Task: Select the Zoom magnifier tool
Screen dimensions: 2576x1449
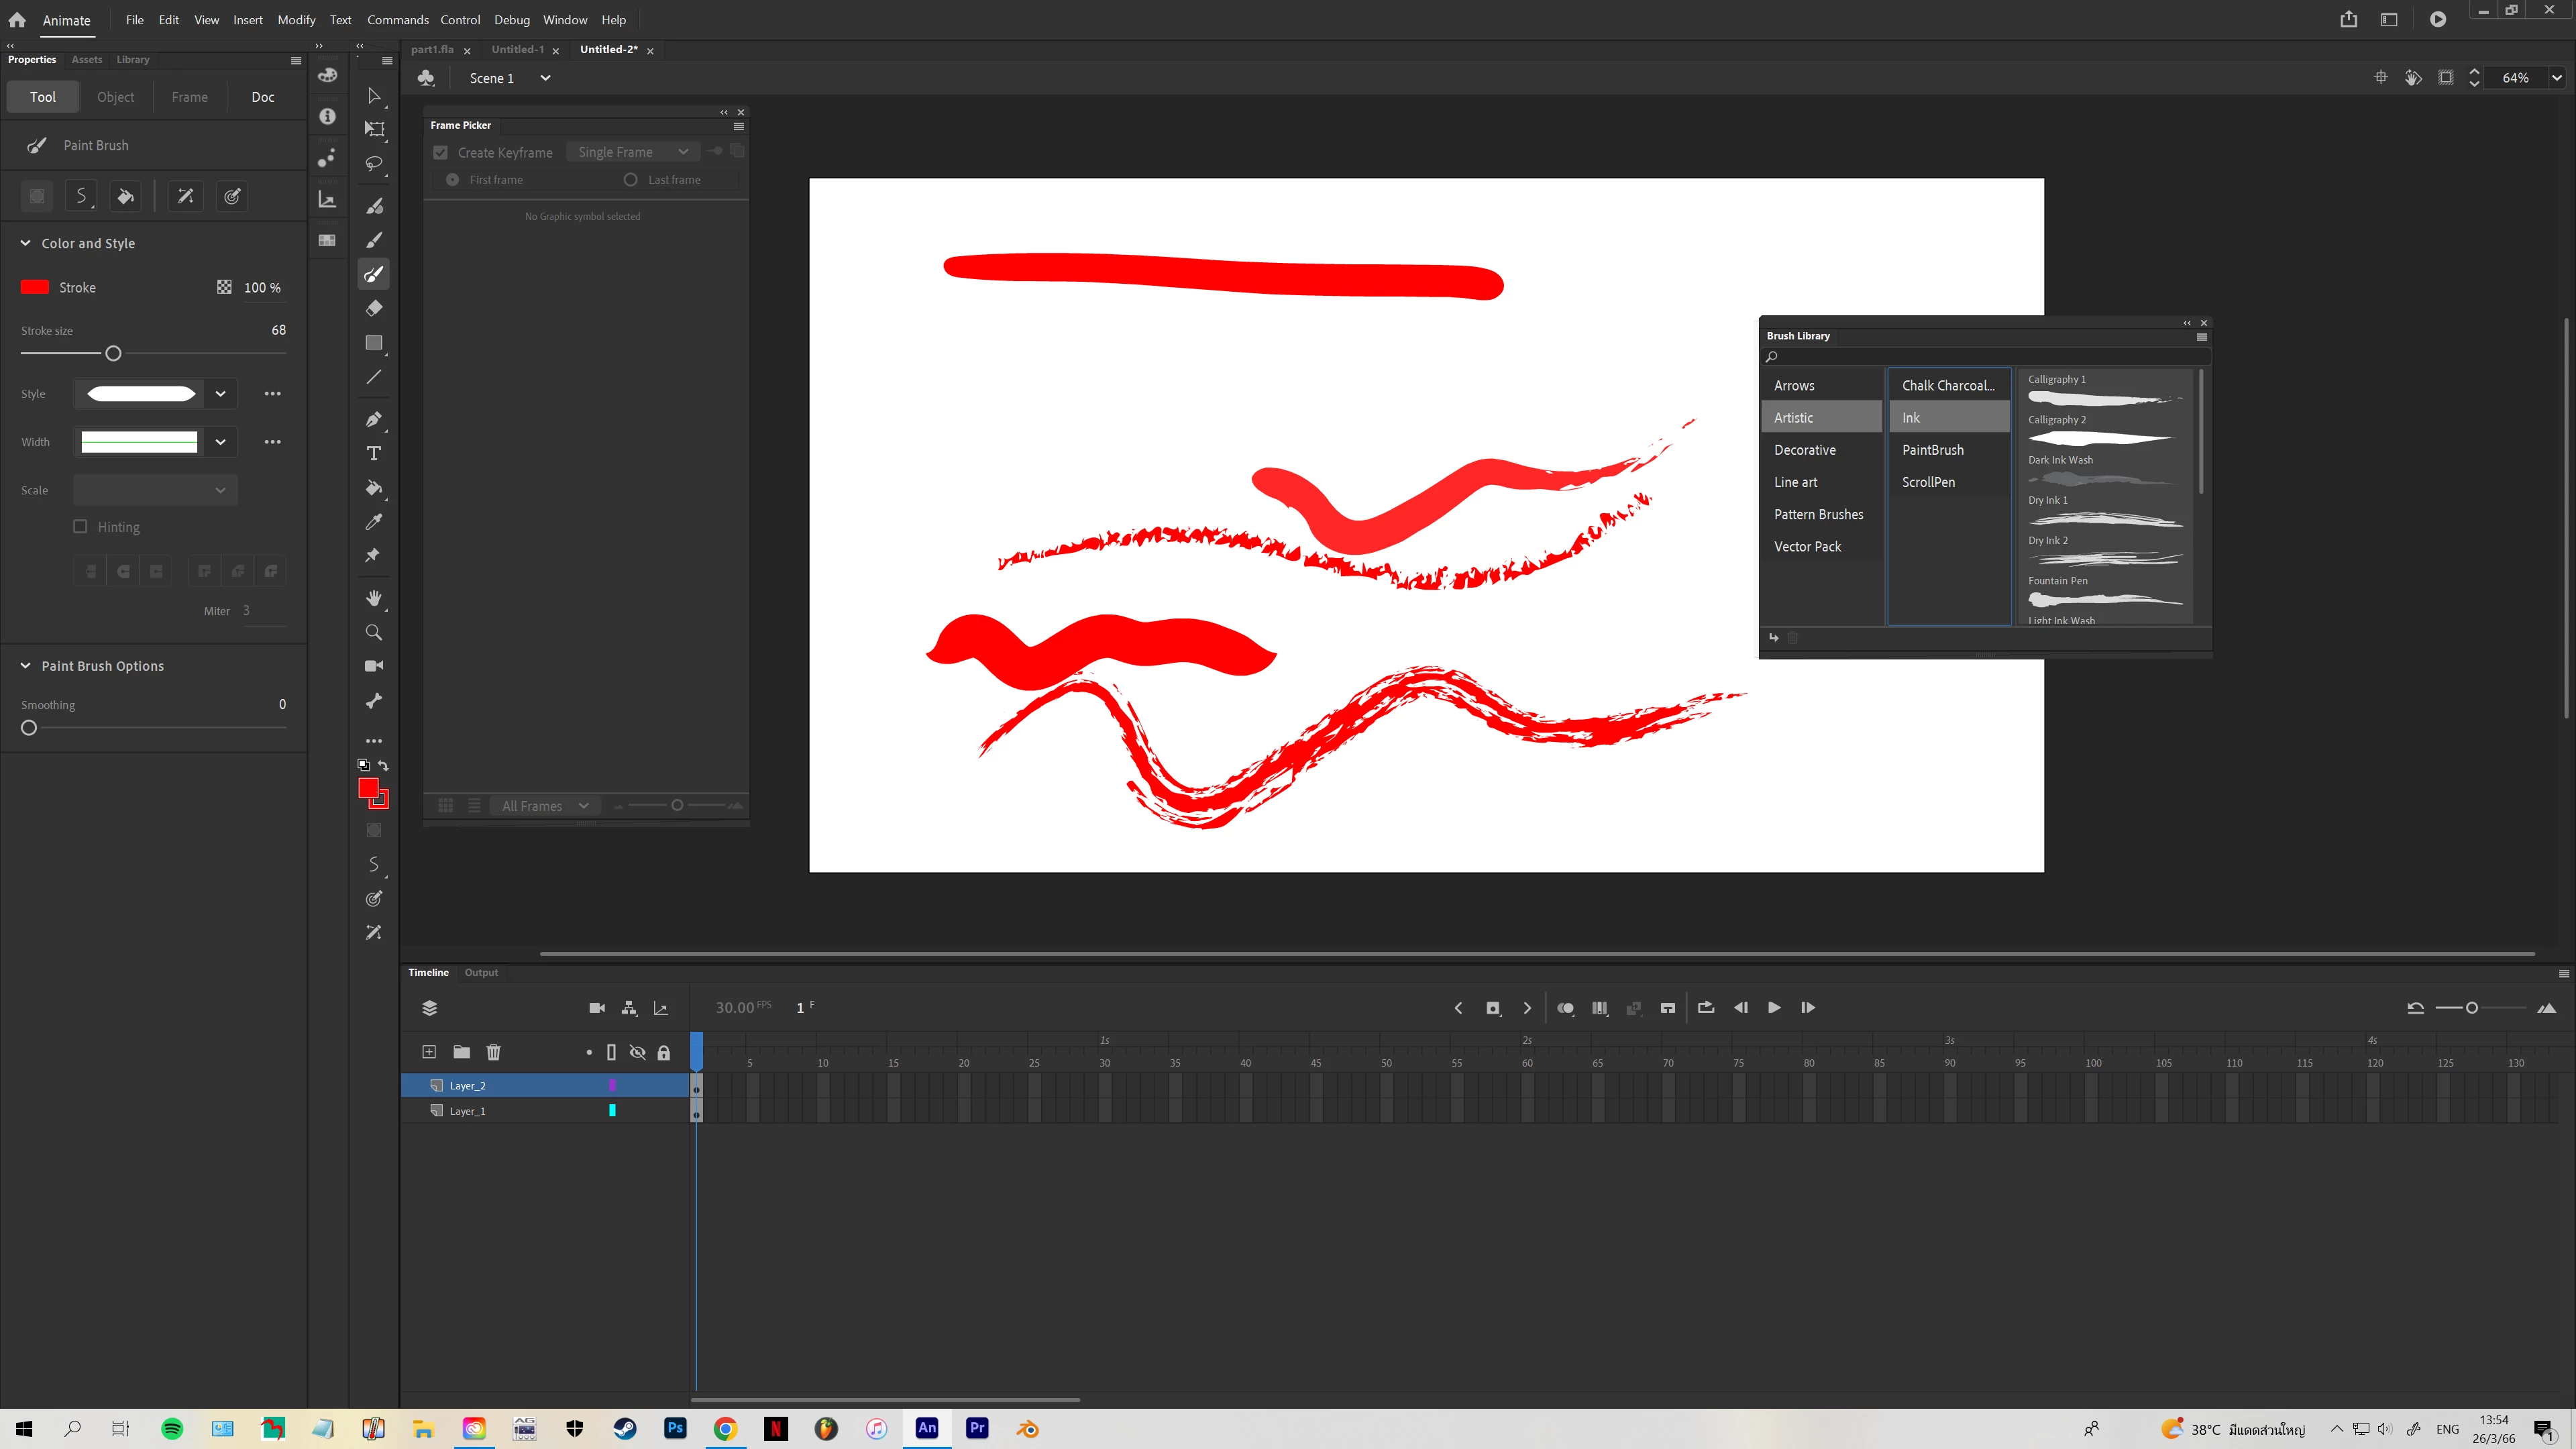Action: 374,632
